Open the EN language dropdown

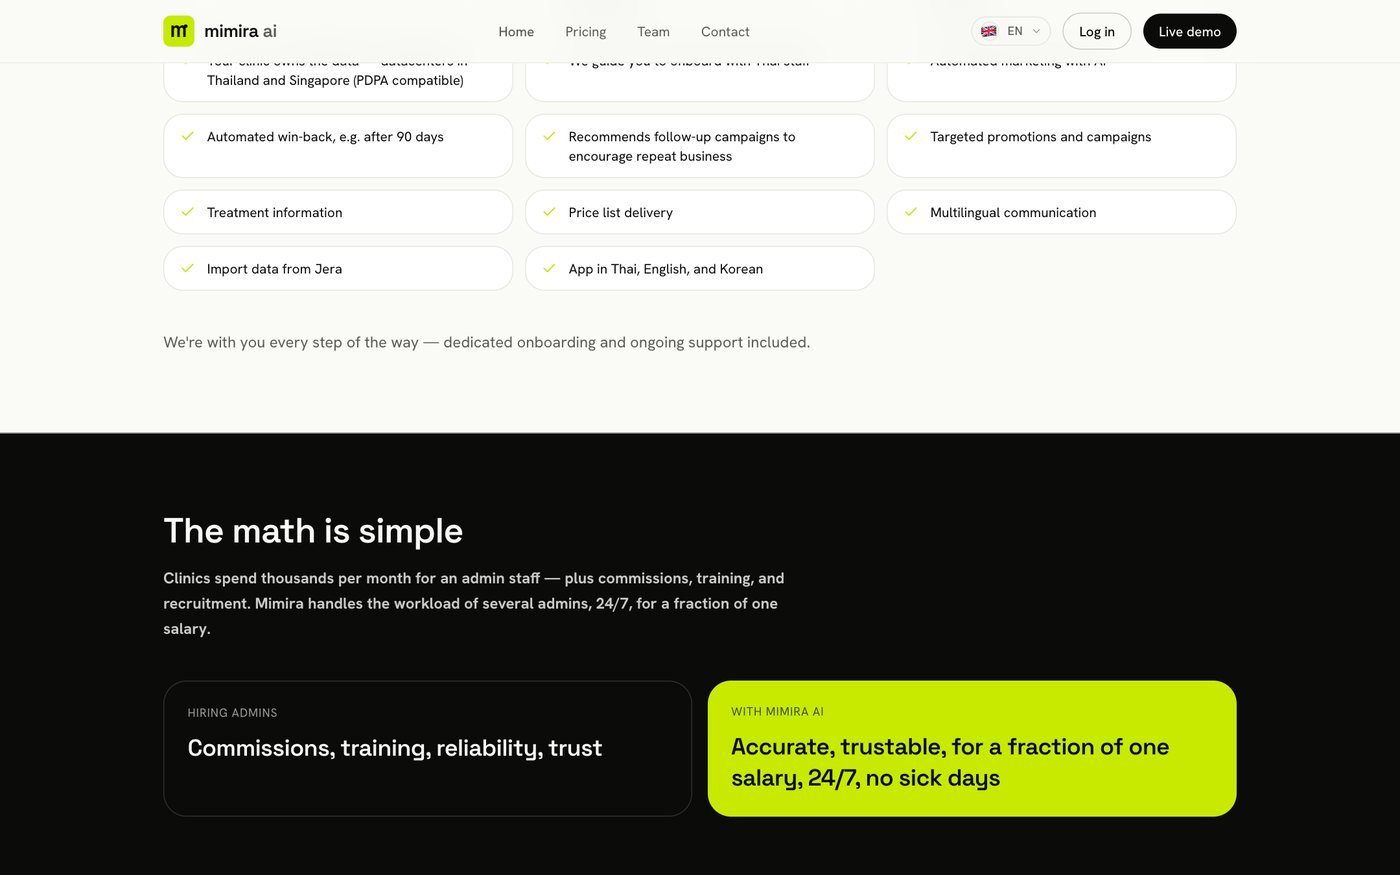(1011, 31)
